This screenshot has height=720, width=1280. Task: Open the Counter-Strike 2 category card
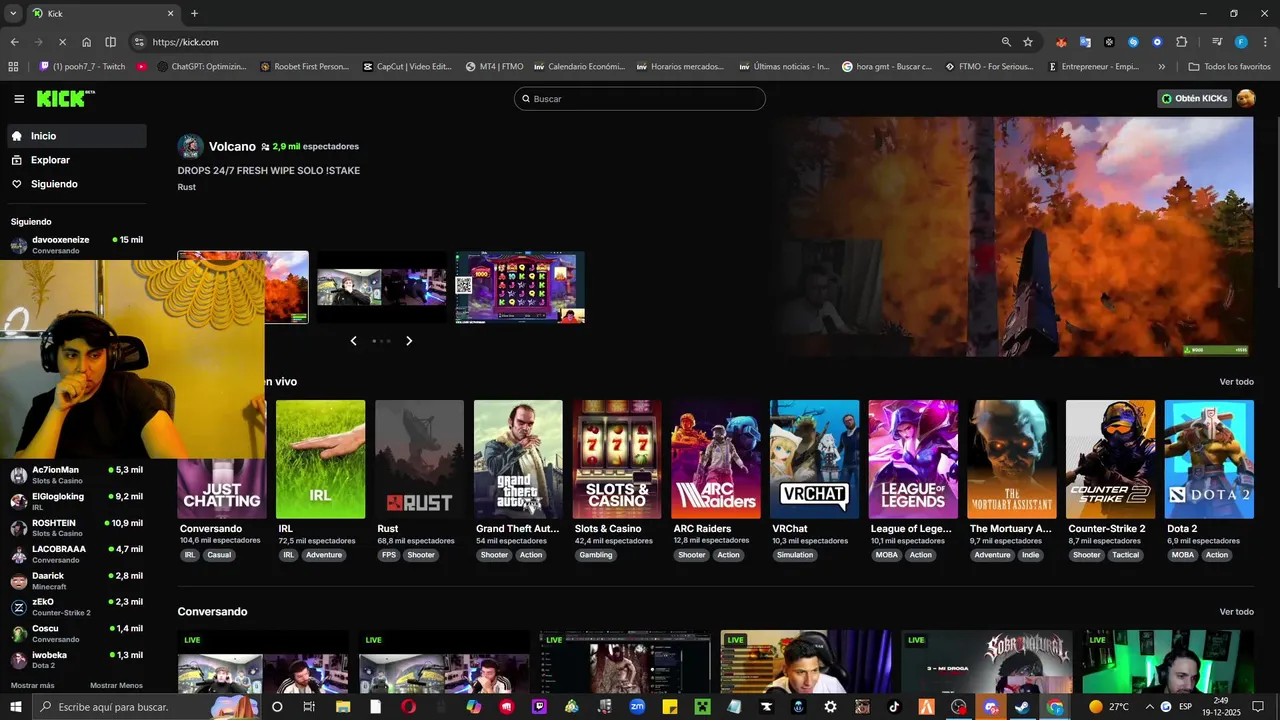click(x=1111, y=459)
